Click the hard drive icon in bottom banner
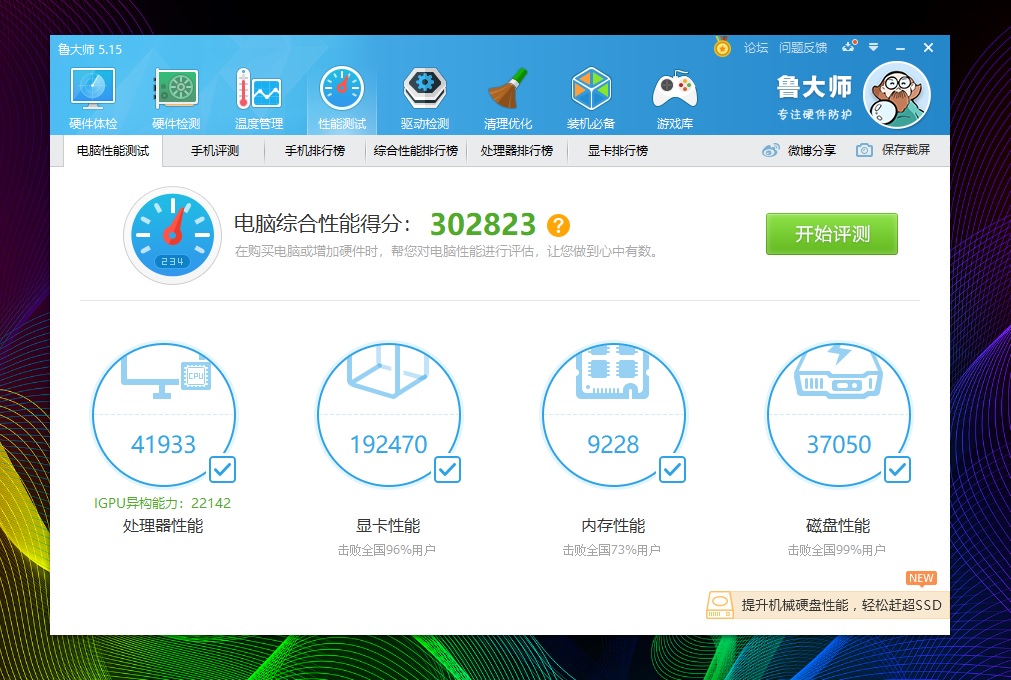 720,605
